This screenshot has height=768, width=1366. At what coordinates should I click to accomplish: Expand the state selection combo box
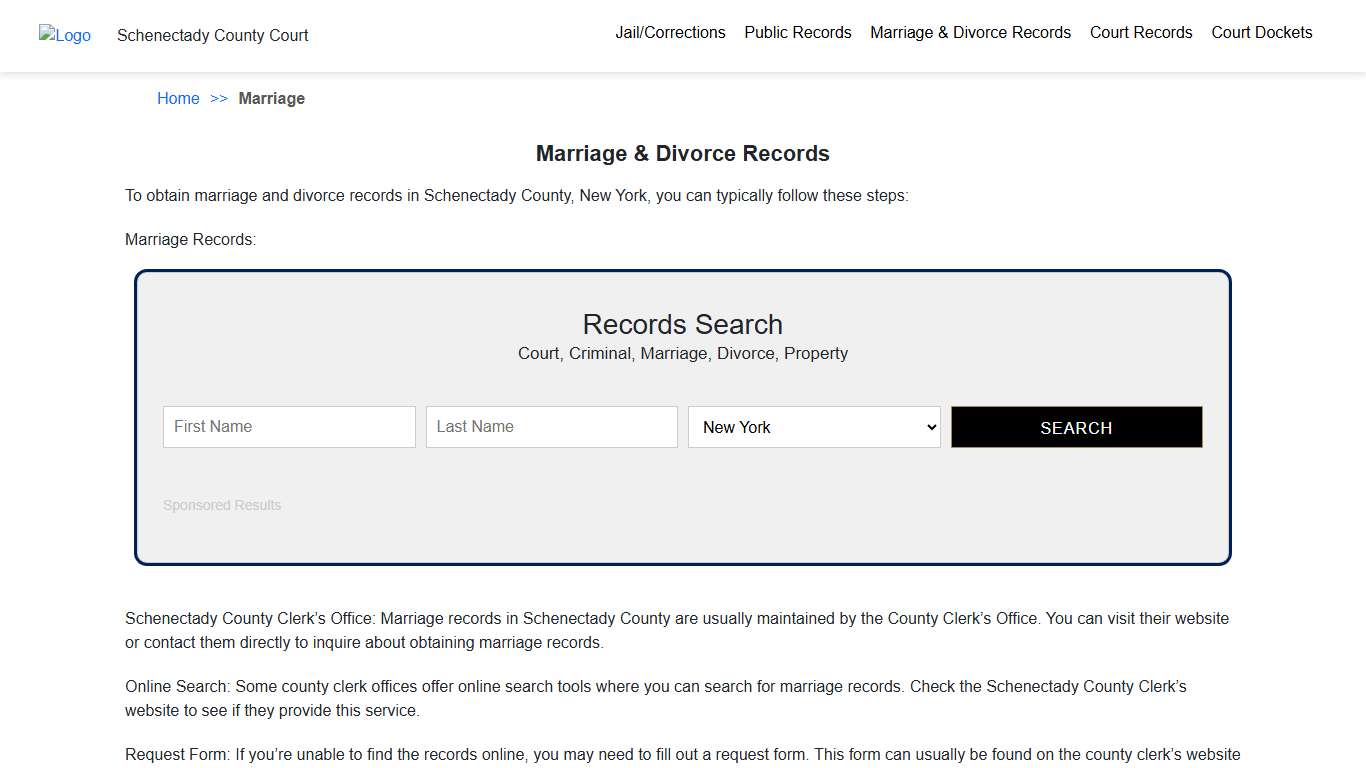pyautogui.click(x=813, y=427)
